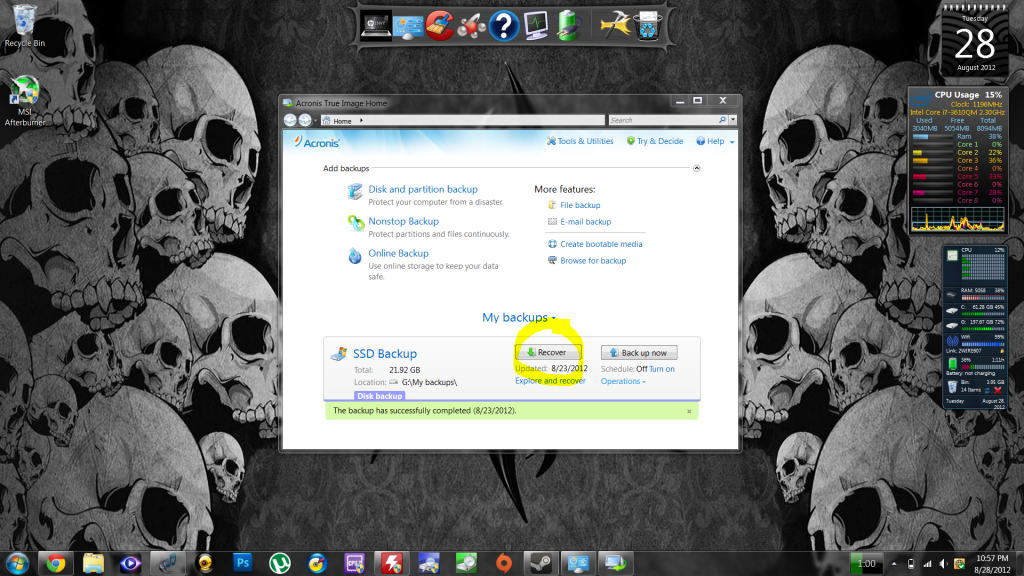
Task: Open CPU-Z from the taskbar
Action: click(x=355, y=564)
